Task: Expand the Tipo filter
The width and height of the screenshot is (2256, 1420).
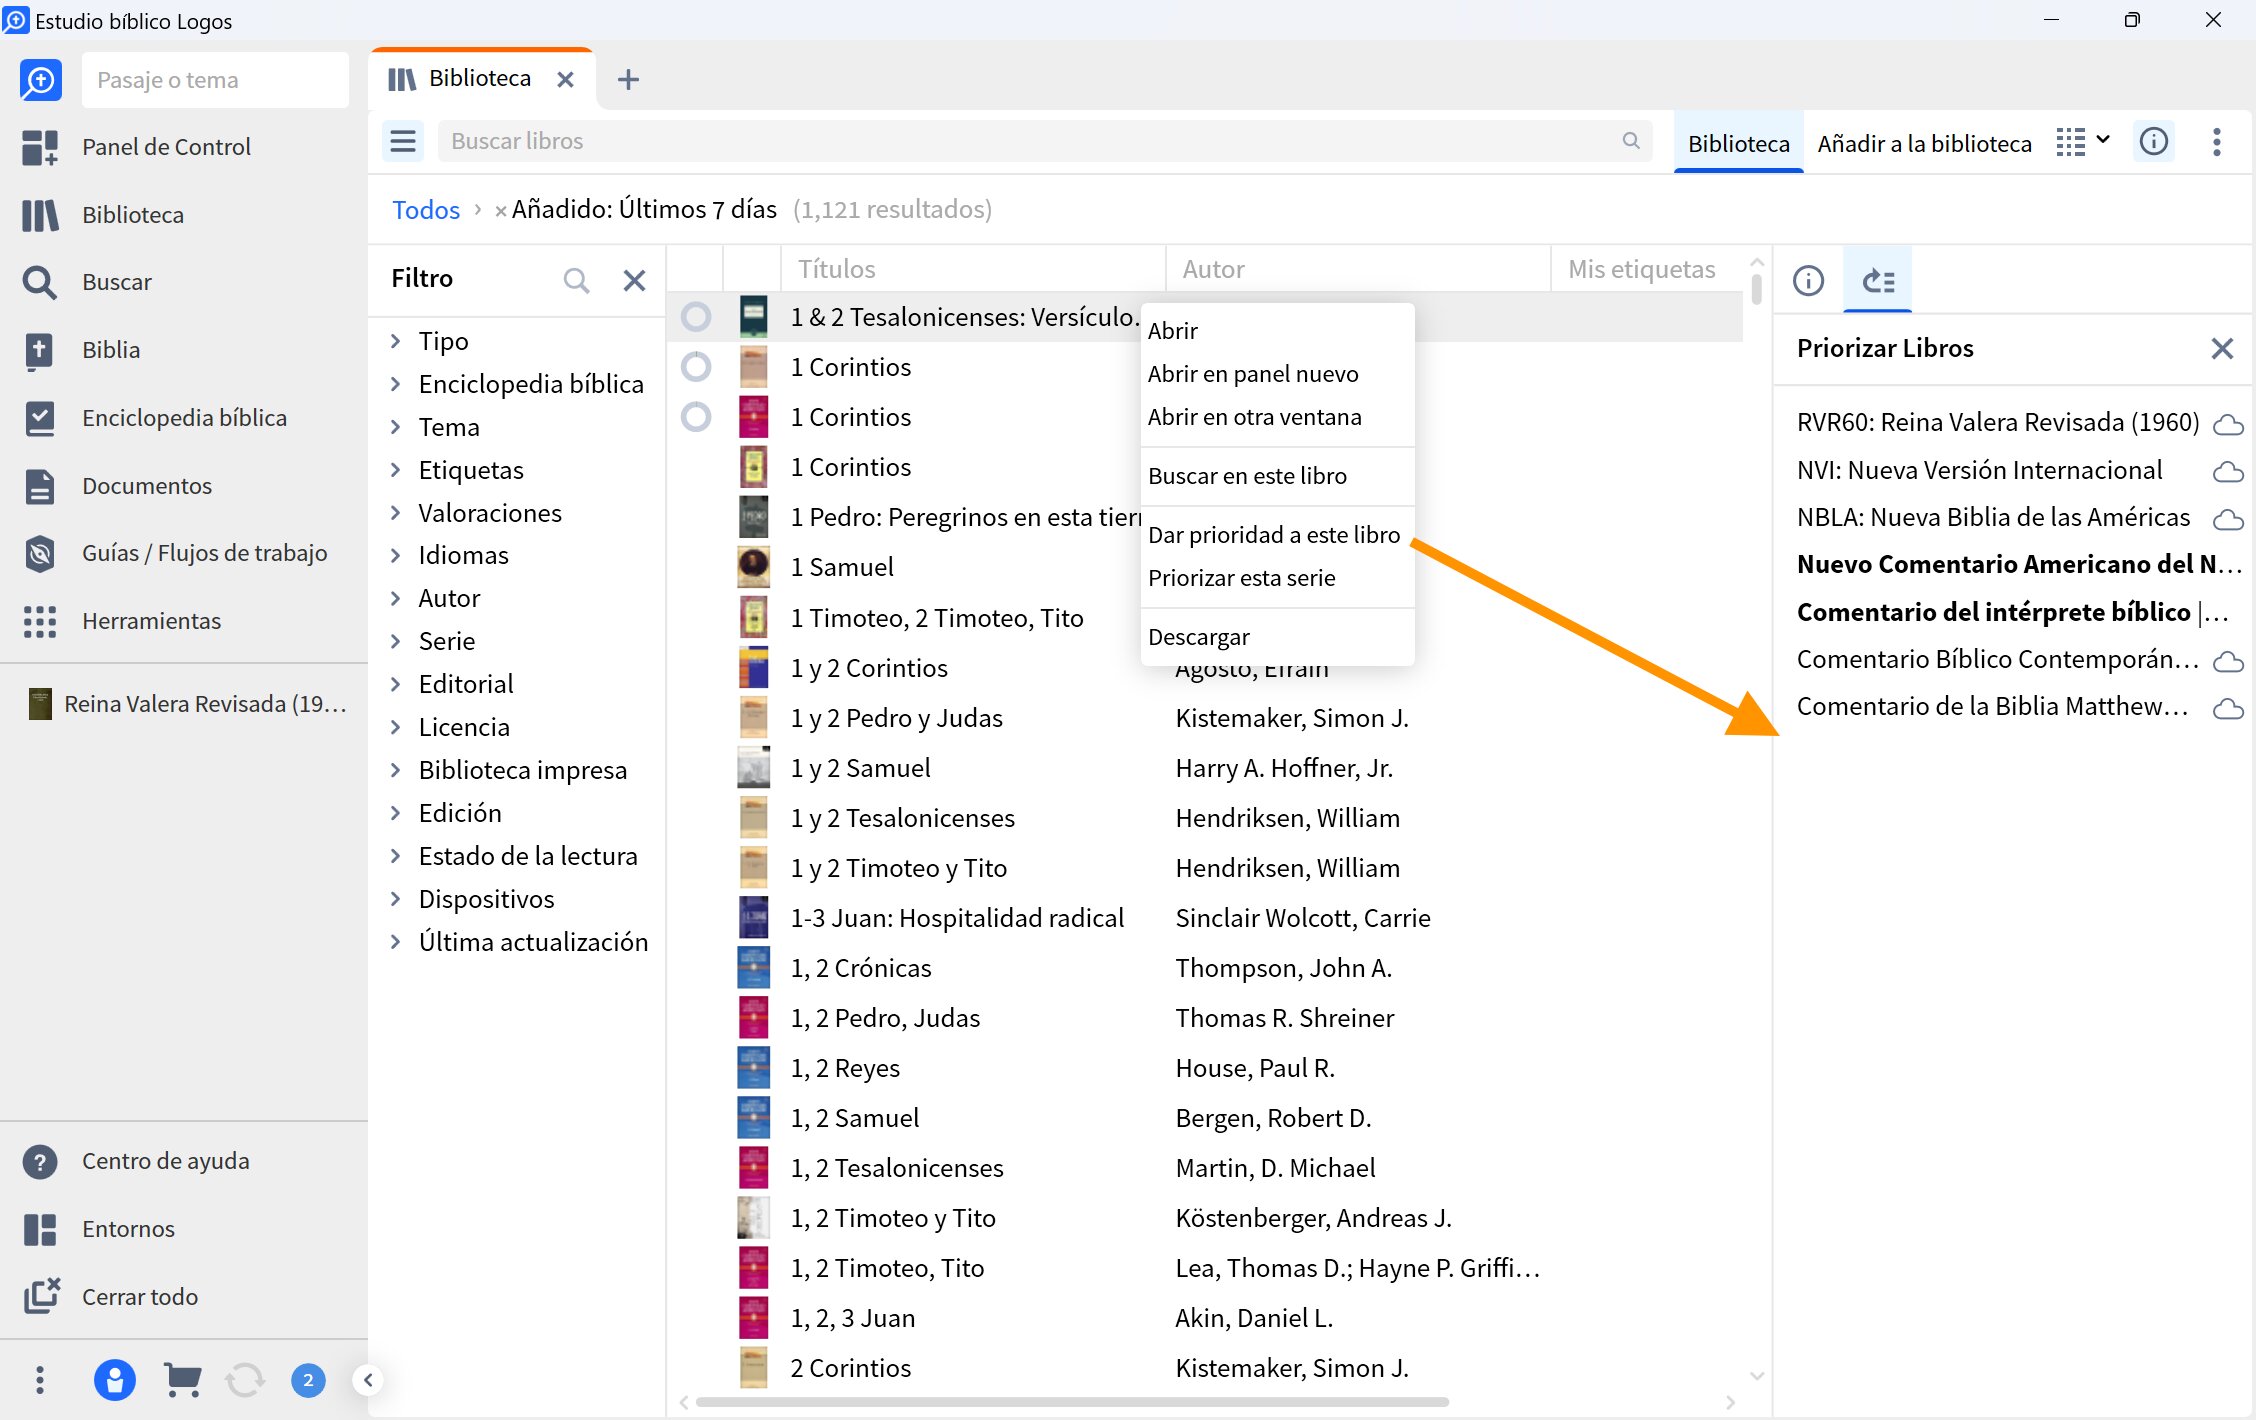Action: click(x=396, y=341)
